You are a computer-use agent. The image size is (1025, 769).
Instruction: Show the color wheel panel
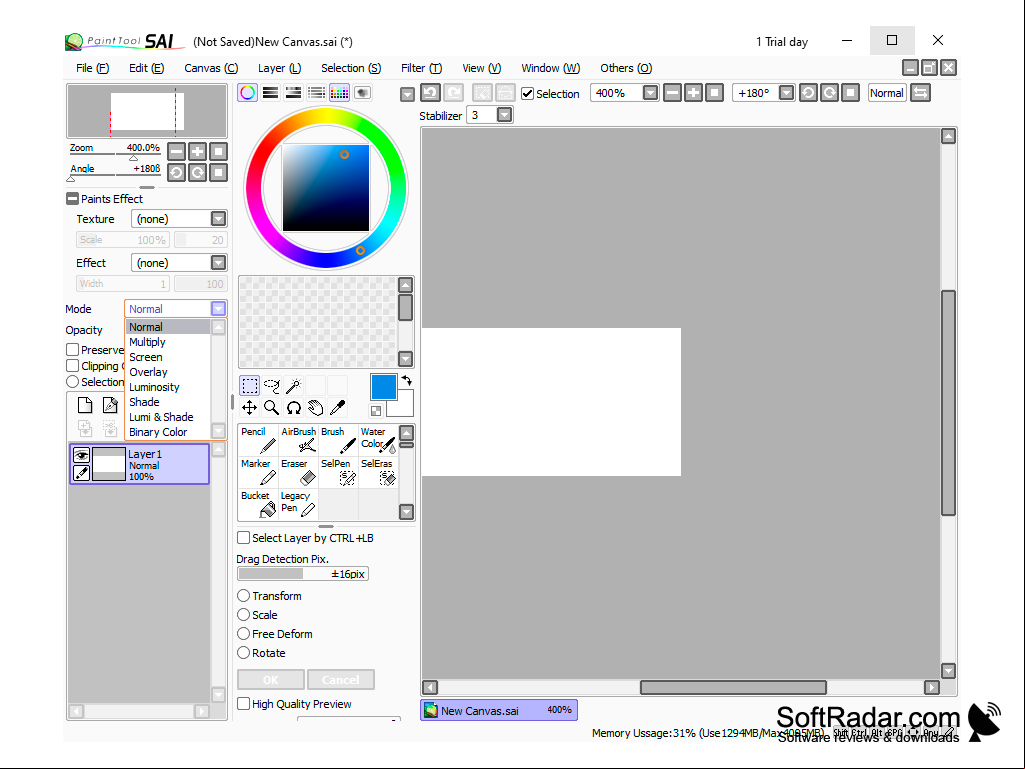click(248, 93)
